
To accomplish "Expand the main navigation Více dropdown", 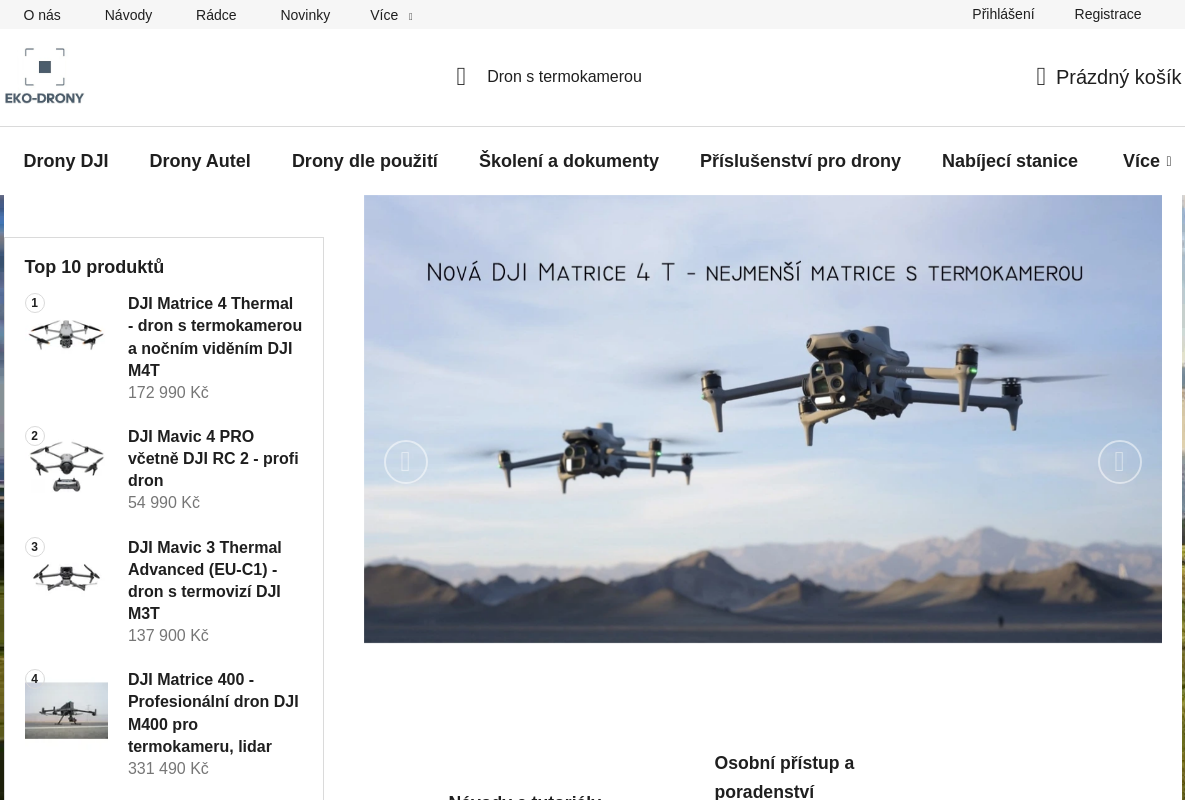I will pos(1146,161).
